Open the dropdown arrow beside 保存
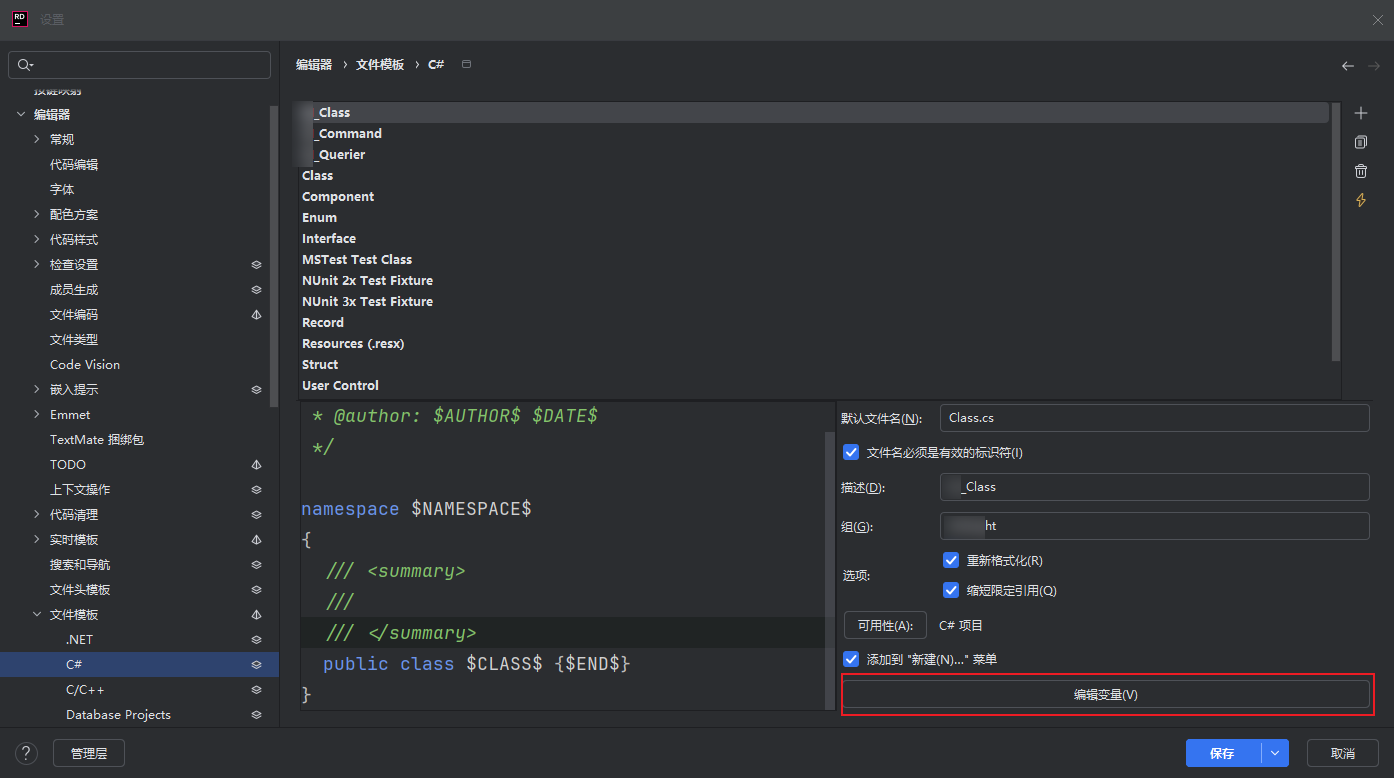 pyautogui.click(x=1274, y=753)
